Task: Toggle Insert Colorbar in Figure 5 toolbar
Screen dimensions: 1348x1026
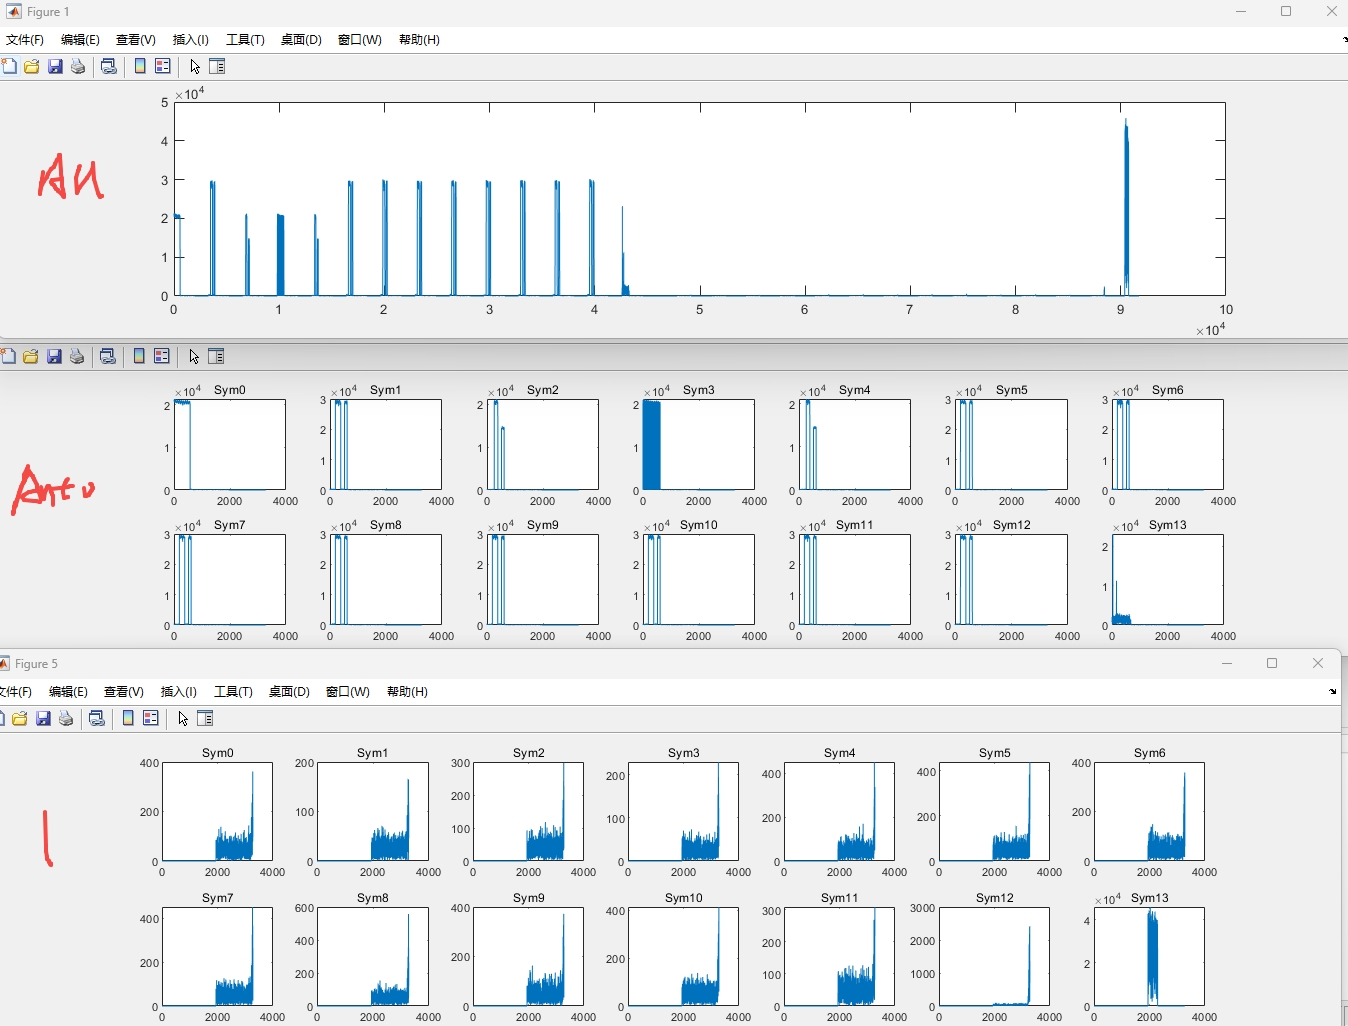Action: (128, 718)
